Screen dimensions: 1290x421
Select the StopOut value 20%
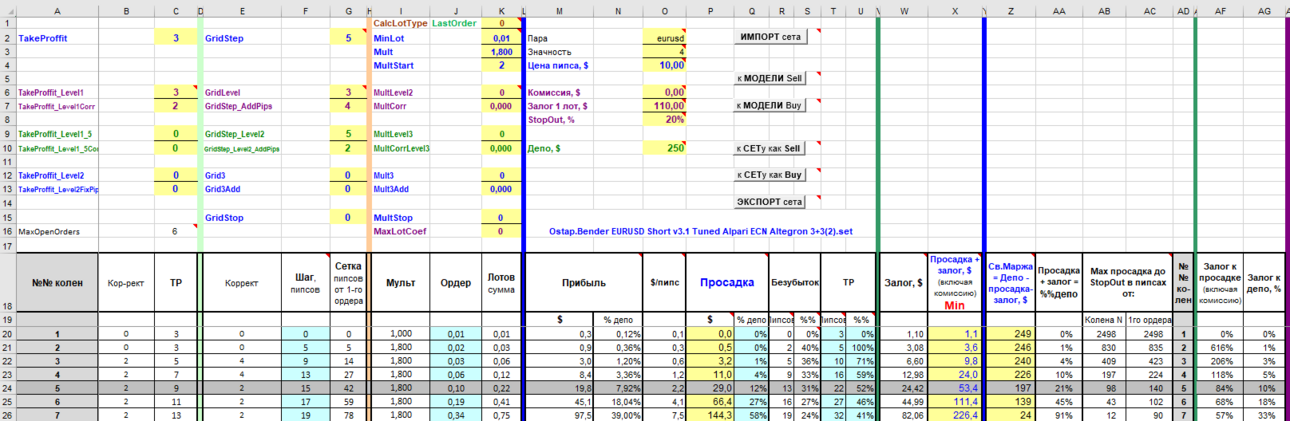coord(664,119)
